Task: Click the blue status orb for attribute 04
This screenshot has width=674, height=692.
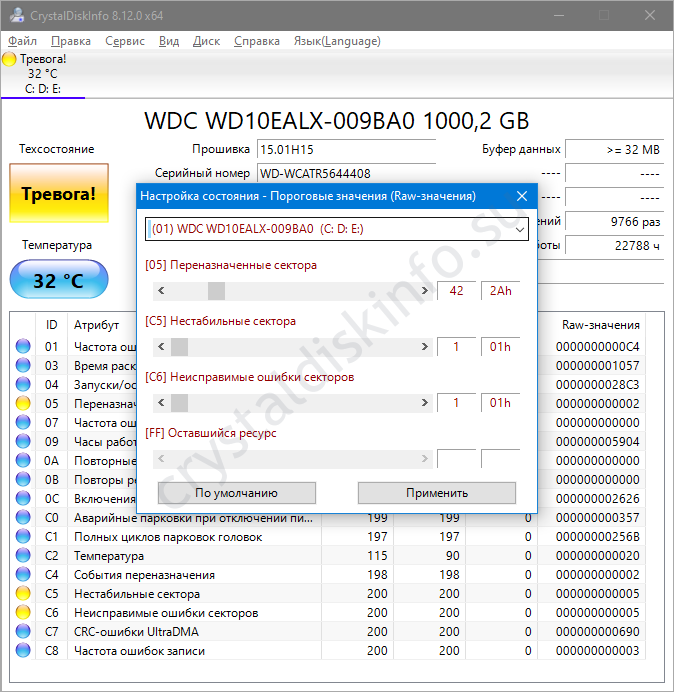Action: click(x=23, y=384)
